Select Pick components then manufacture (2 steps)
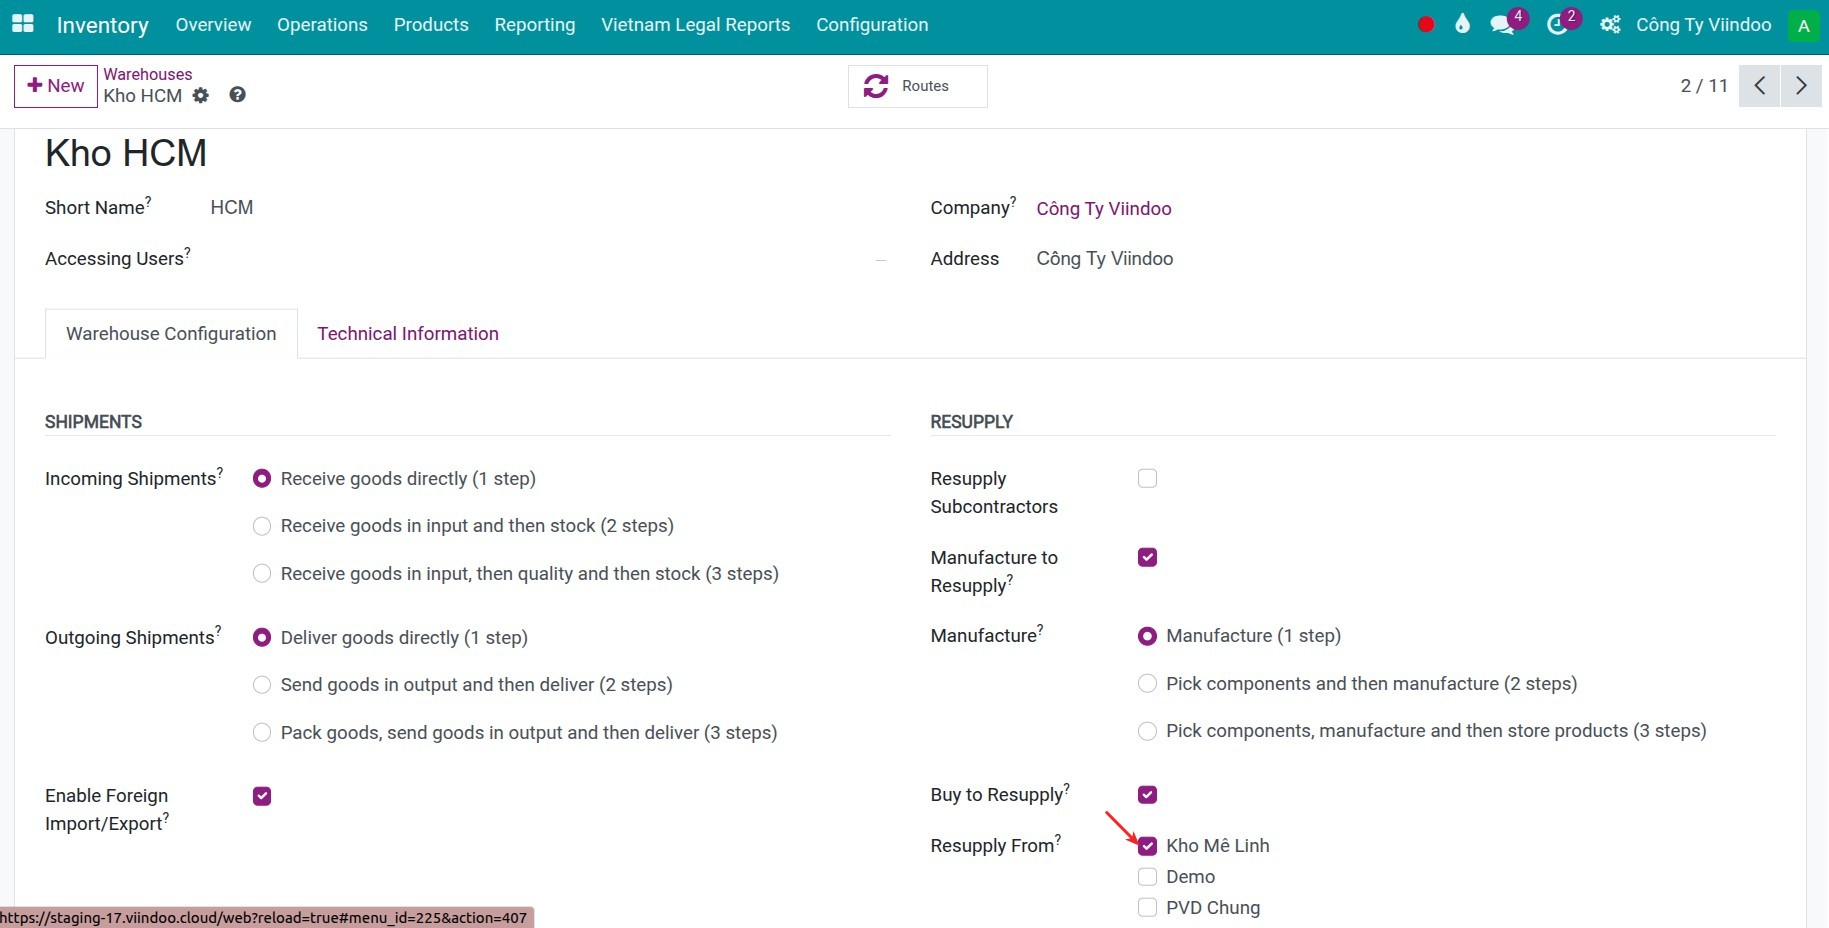 click(x=1147, y=684)
